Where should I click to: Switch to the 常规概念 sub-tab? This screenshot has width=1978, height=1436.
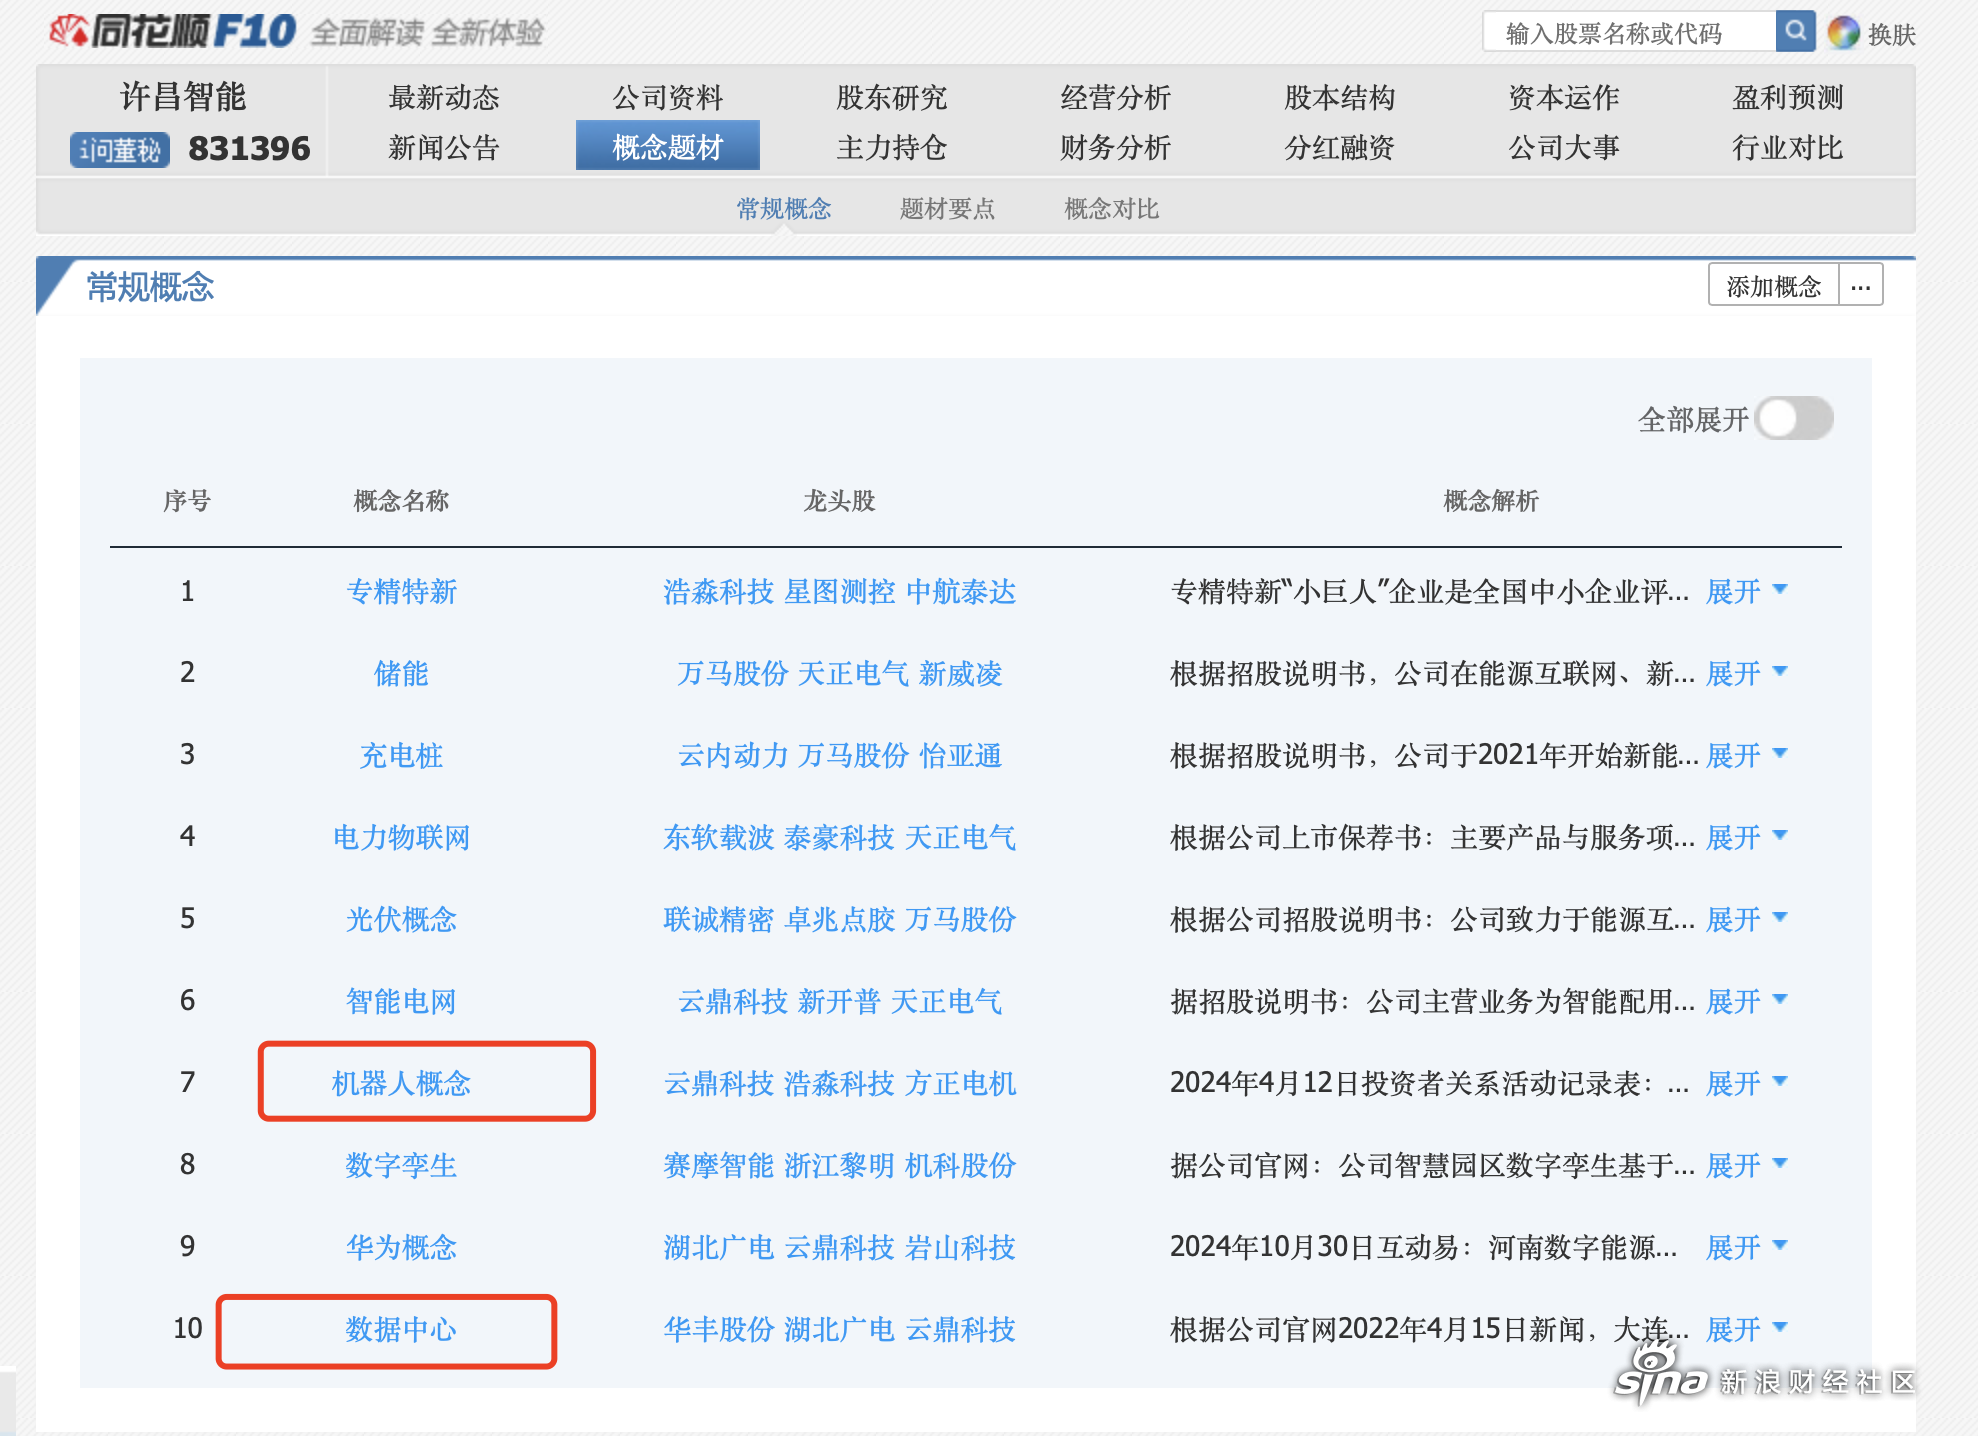click(784, 209)
